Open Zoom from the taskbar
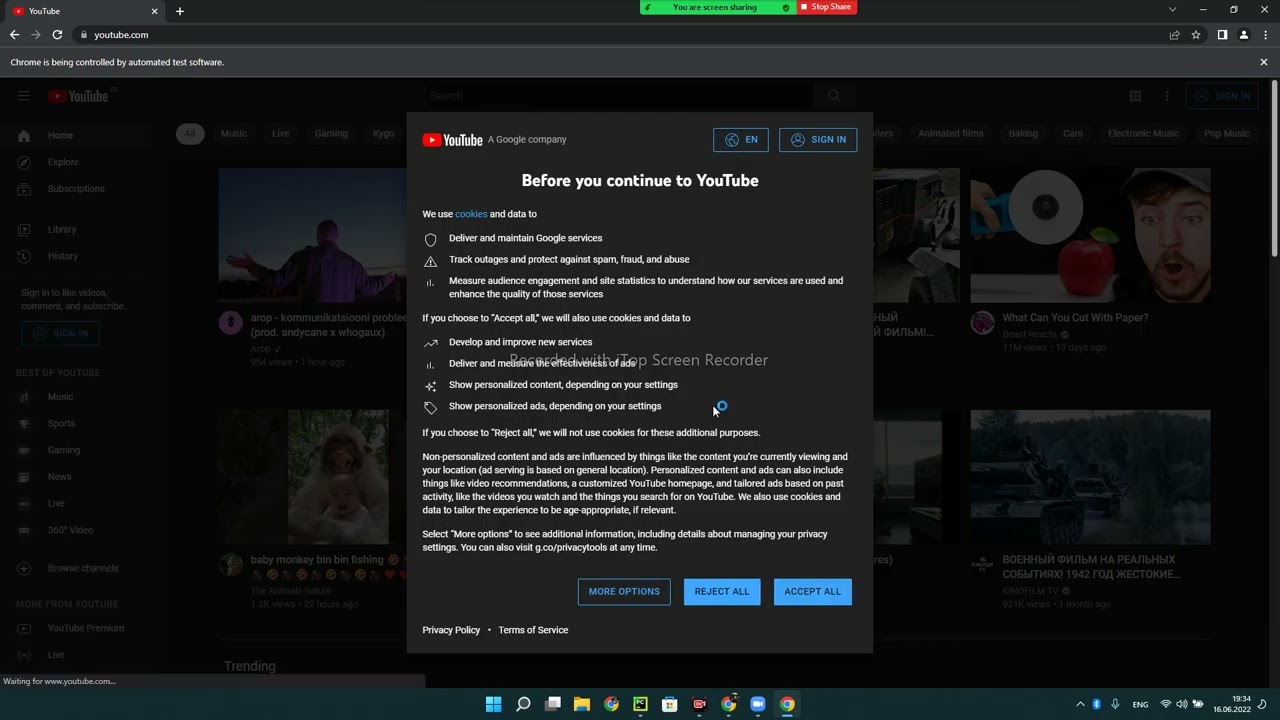Viewport: 1280px width, 720px height. [758, 704]
